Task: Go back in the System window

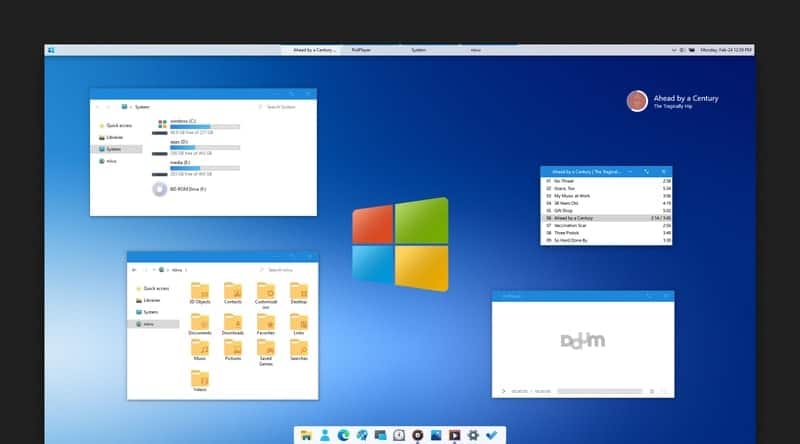Action: pyautogui.click(x=97, y=107)
